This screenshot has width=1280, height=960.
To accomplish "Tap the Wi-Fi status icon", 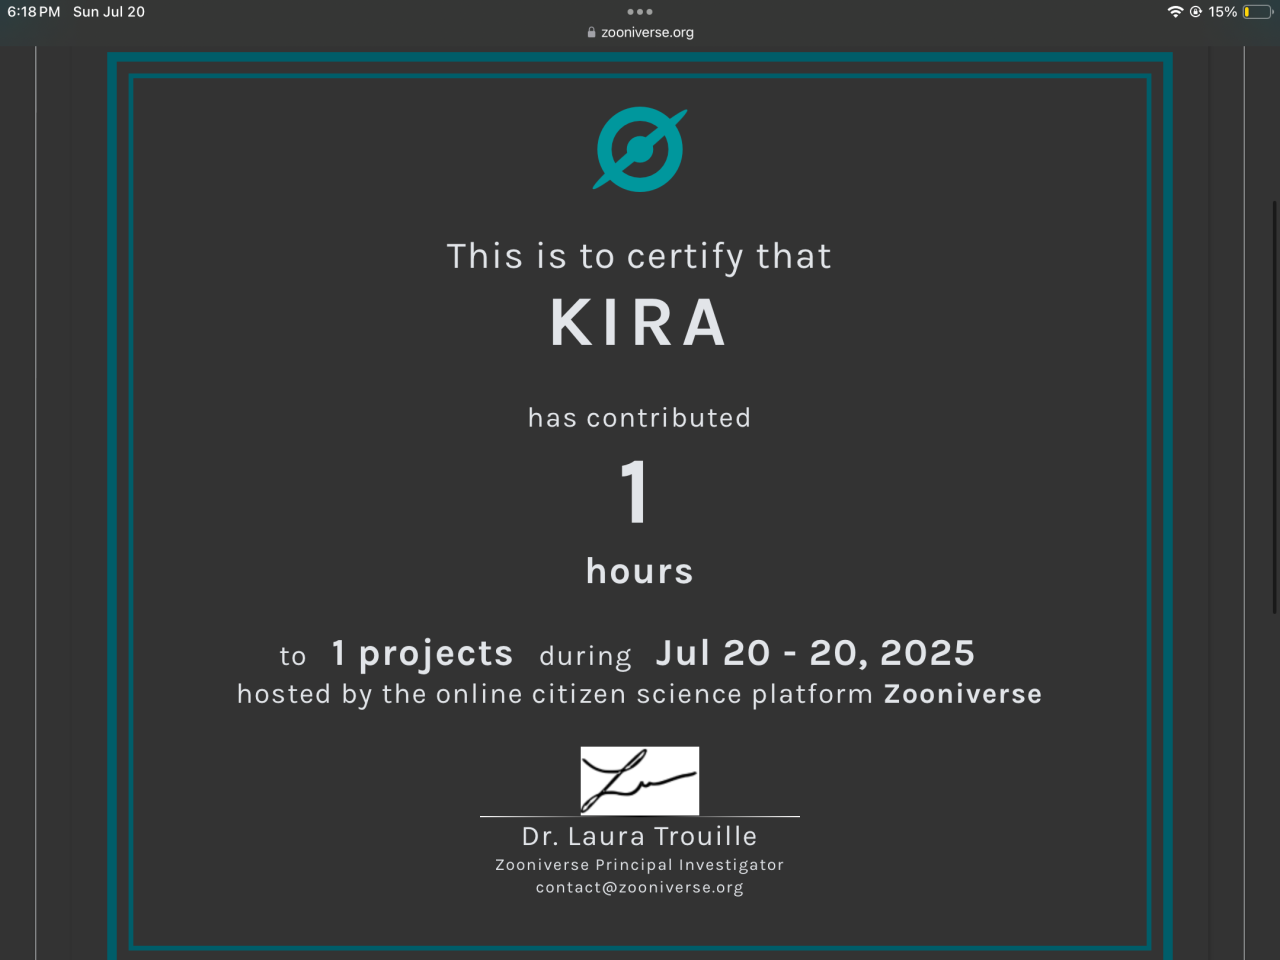I will 1175,12.
